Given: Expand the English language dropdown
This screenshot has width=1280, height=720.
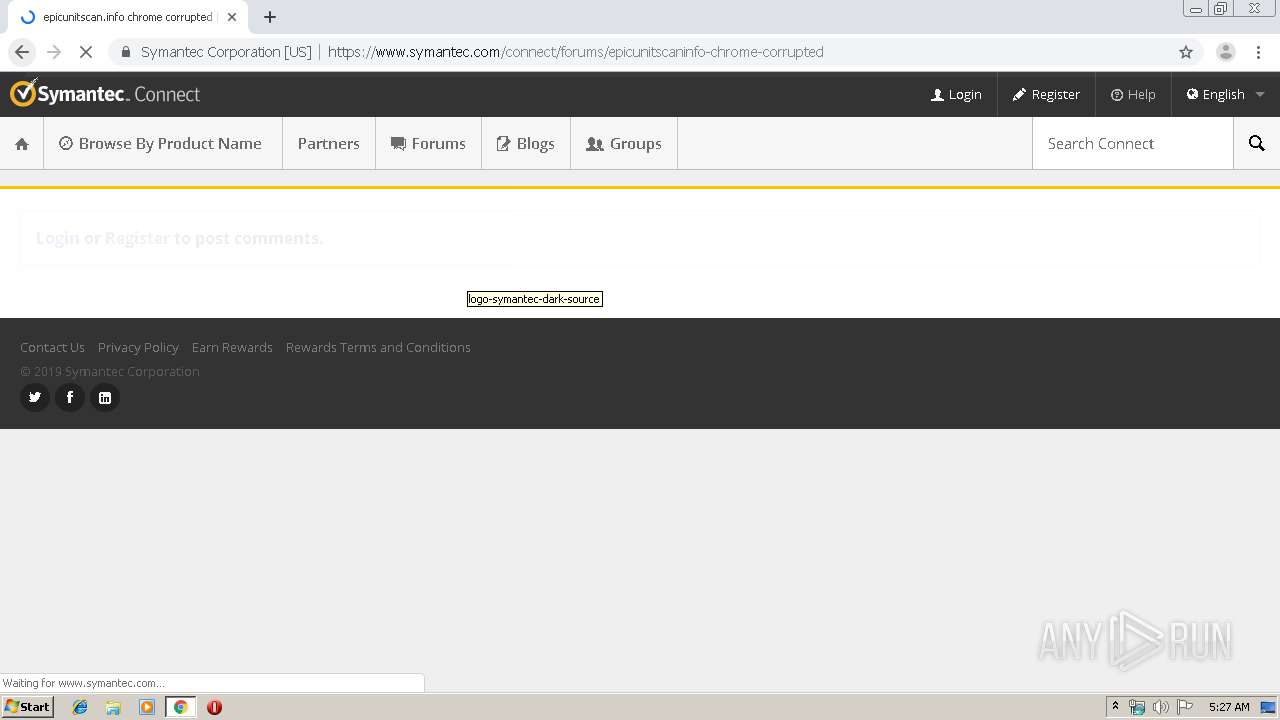Looking at the screenshot, I should [x=1225, y=94].
